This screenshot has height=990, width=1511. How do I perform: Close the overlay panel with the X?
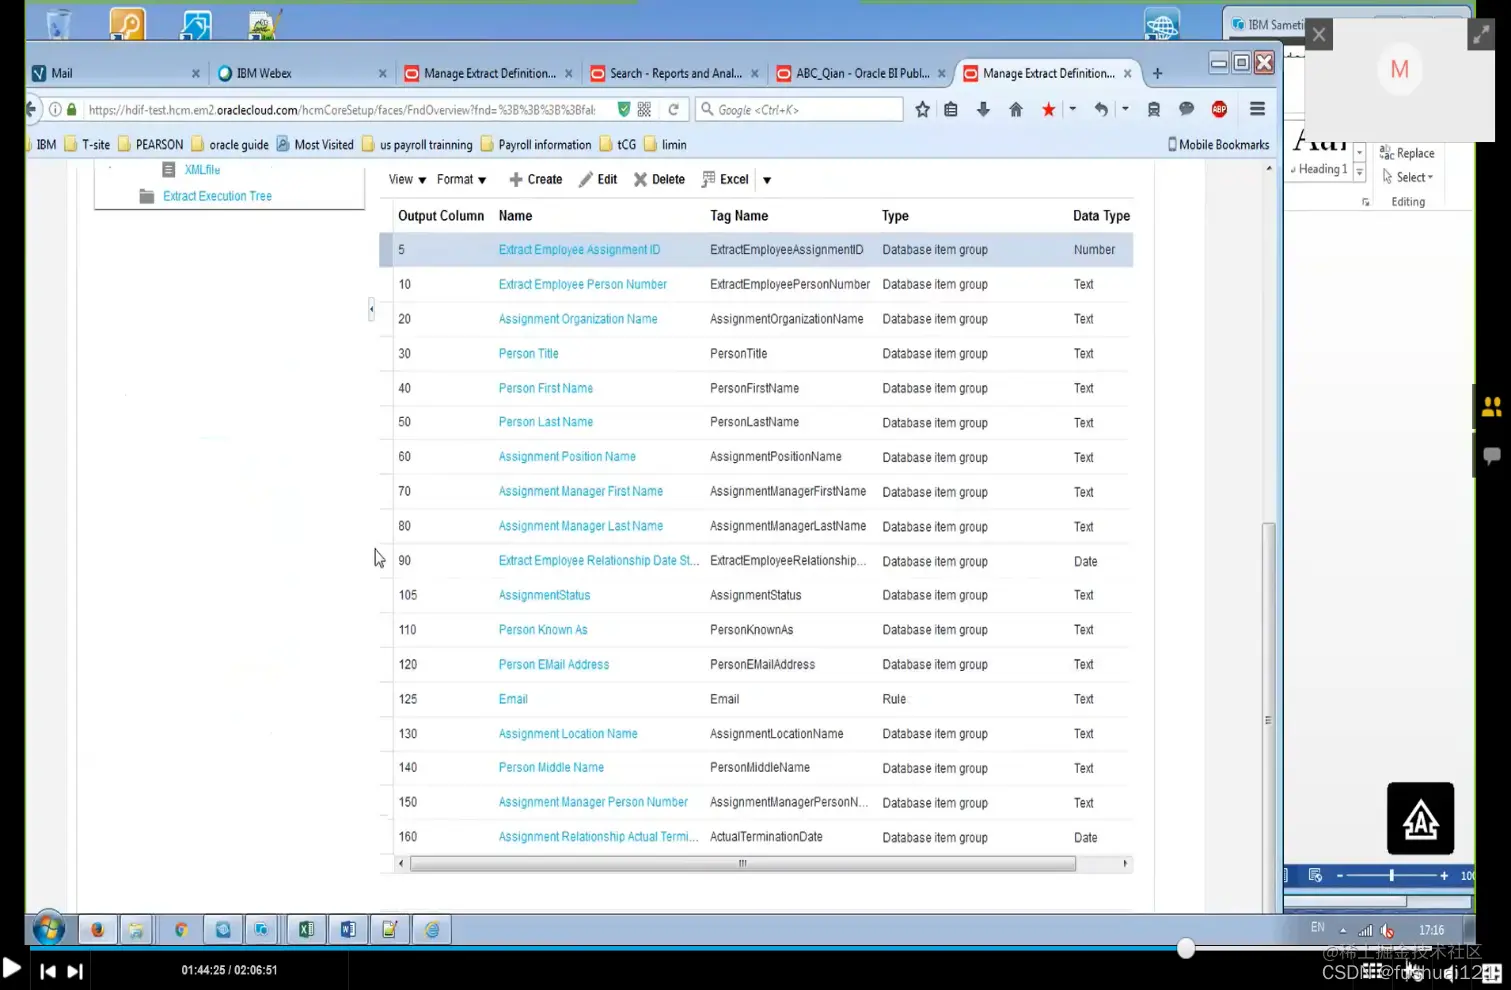1319,35
